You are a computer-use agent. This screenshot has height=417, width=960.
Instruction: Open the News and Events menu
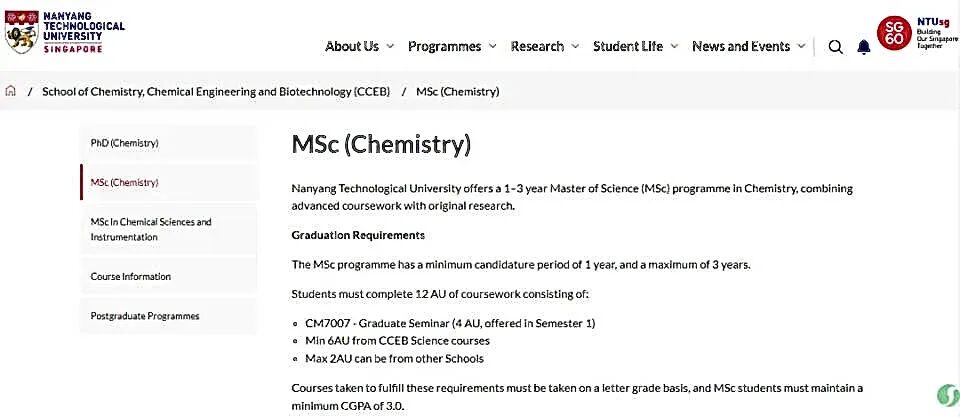click(741, 46)
